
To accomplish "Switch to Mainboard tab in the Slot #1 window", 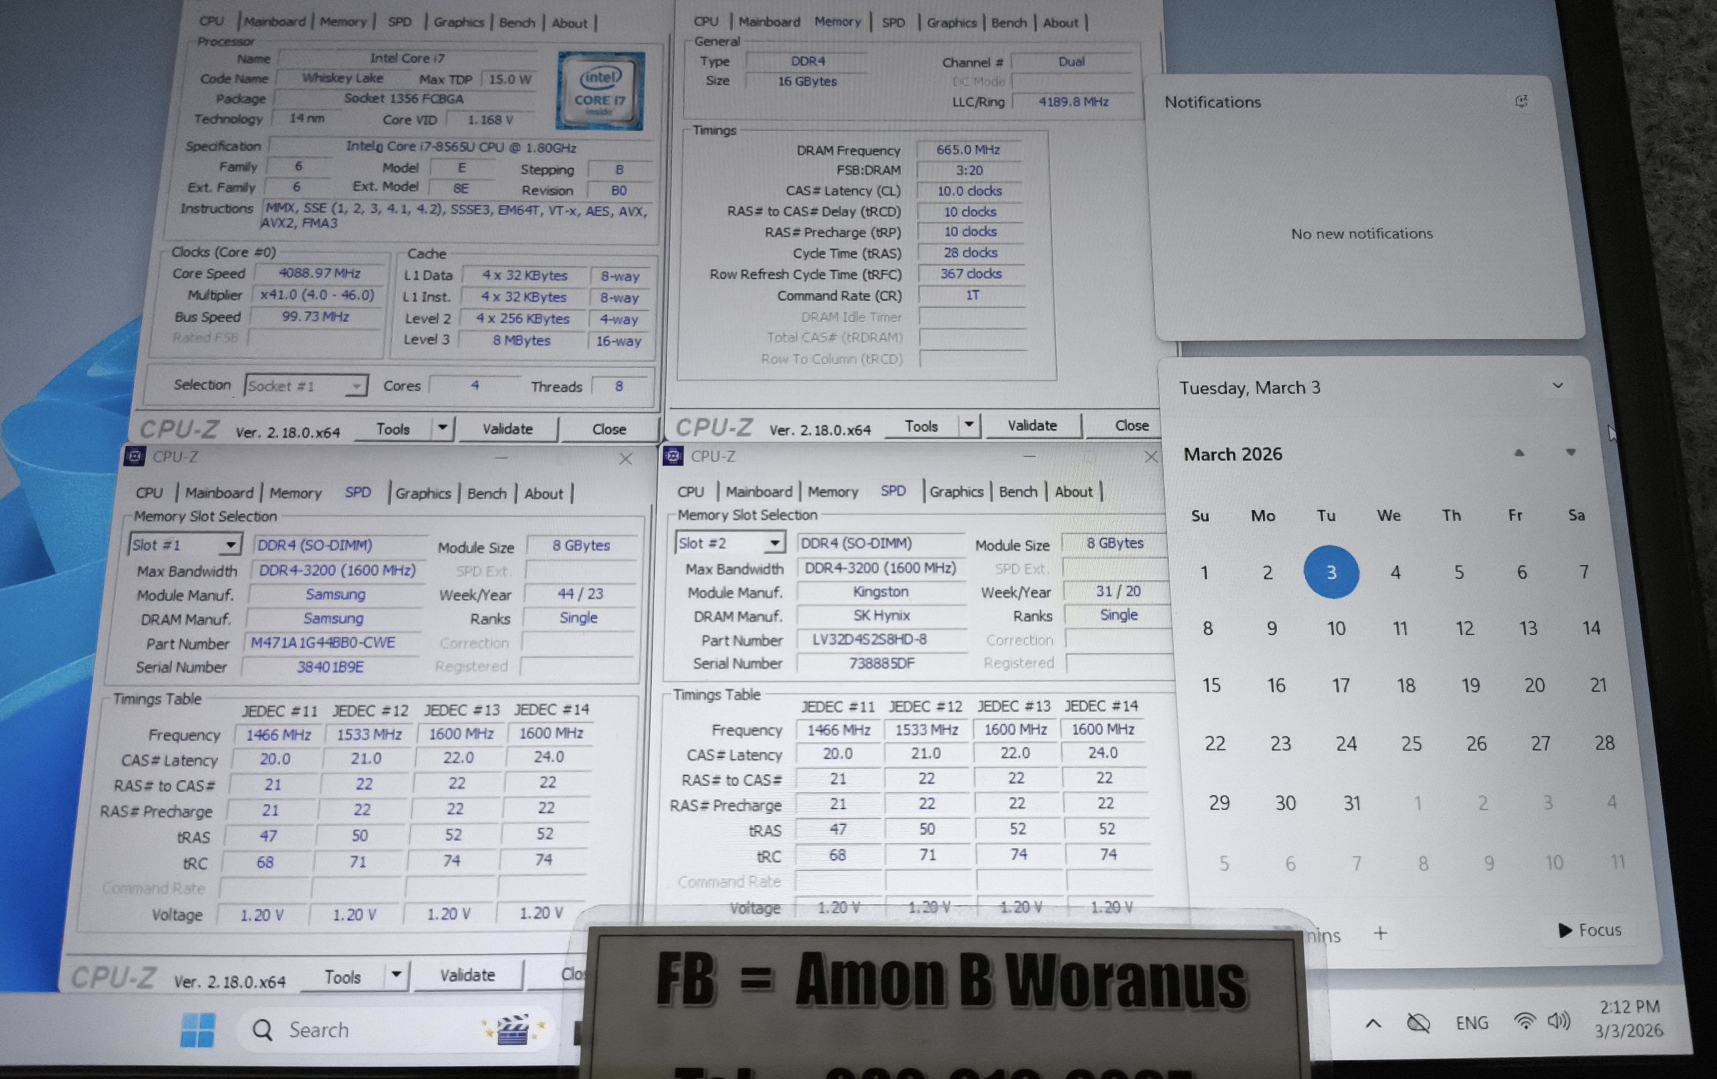I will tap(218, 493).
